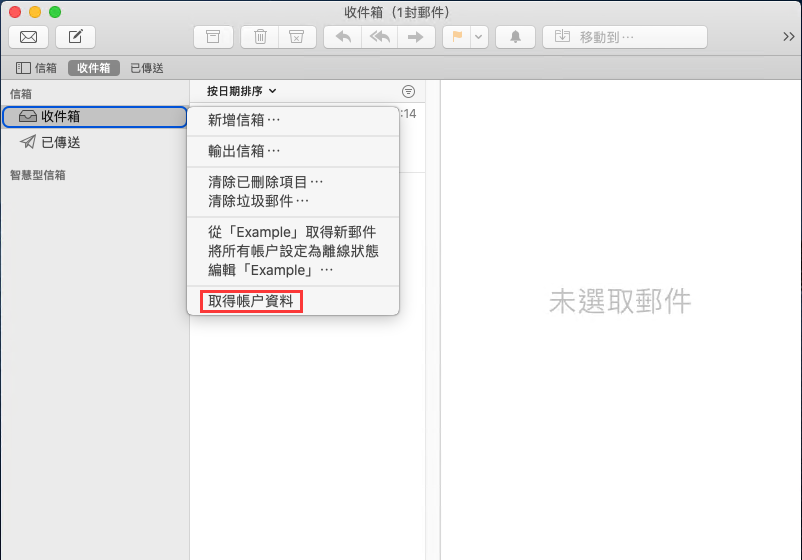Click the reply all double-arrow icon
This screenshot has width=802, height=560.
click(x=379, y=37)
